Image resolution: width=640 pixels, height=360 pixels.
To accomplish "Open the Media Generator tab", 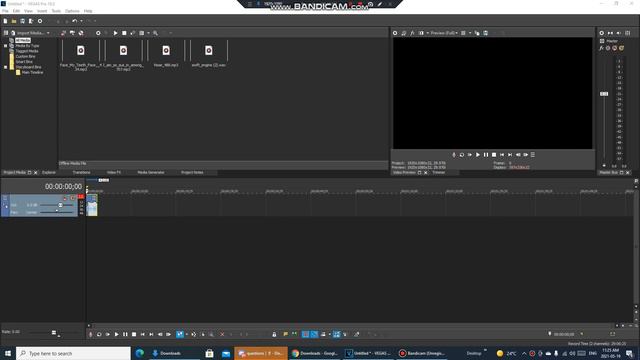I will coord(151,173).
